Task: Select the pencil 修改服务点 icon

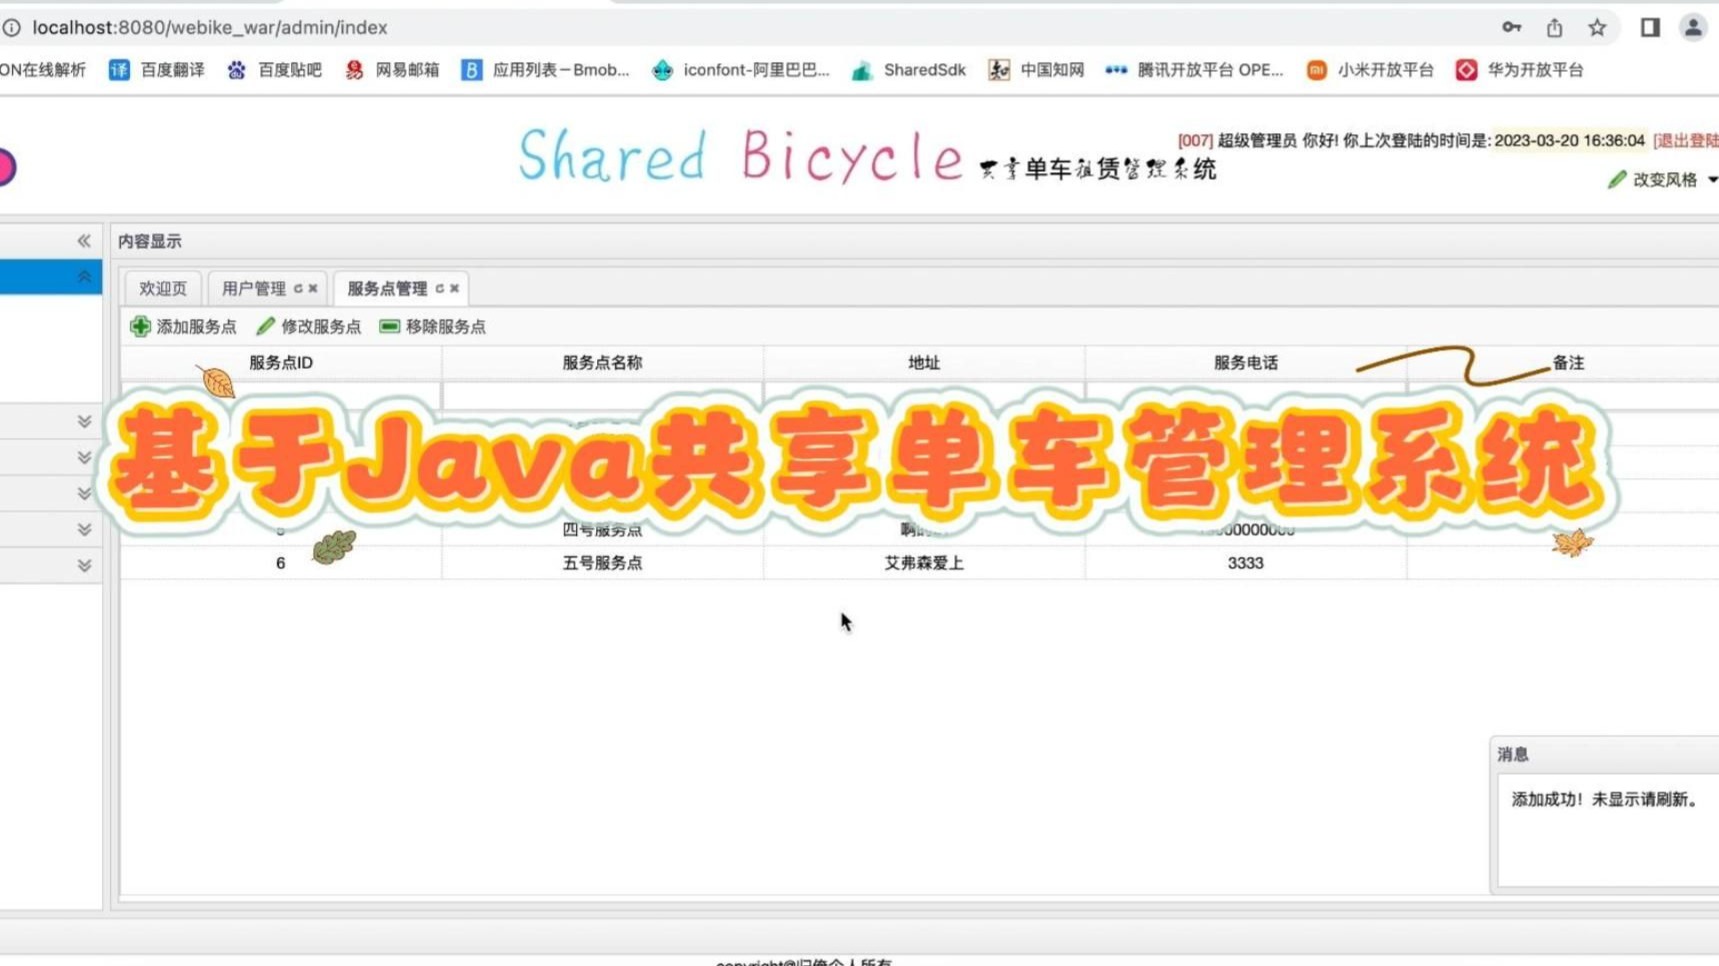Action: click(265, 326)
